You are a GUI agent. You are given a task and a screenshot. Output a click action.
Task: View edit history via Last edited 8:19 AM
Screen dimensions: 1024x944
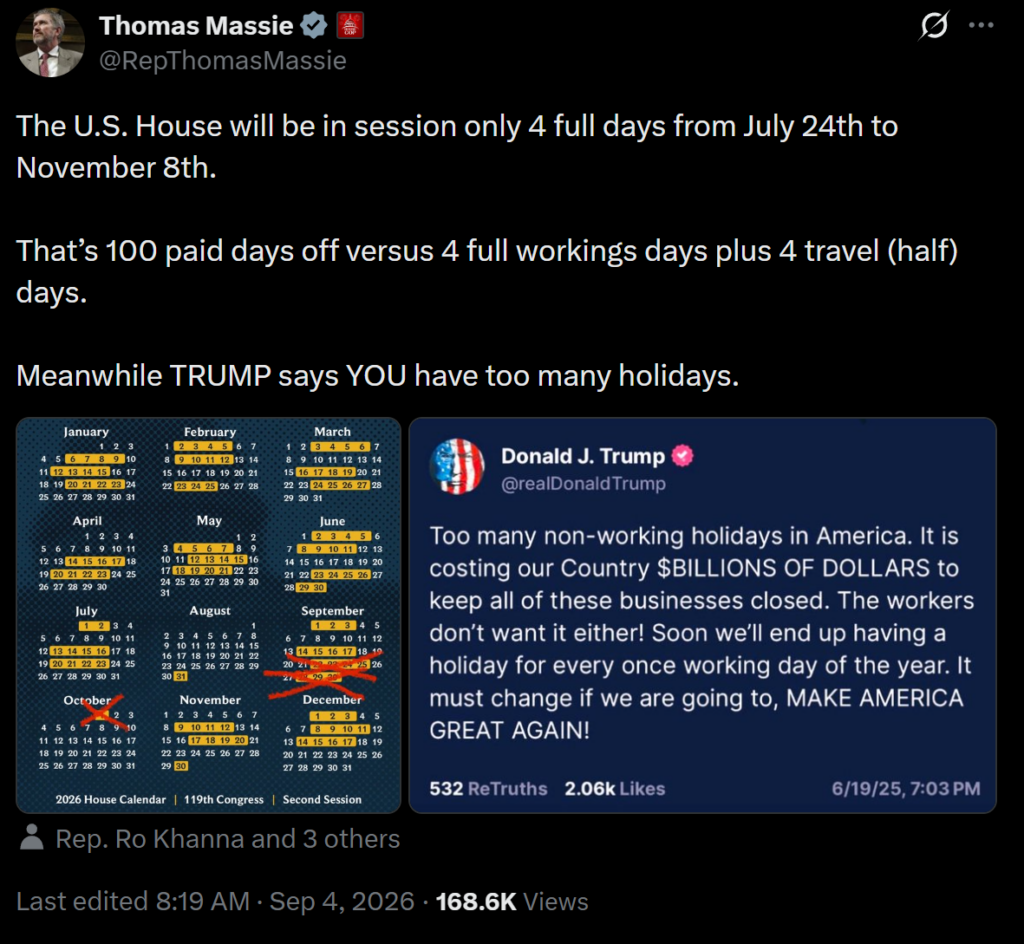[133, 902]
